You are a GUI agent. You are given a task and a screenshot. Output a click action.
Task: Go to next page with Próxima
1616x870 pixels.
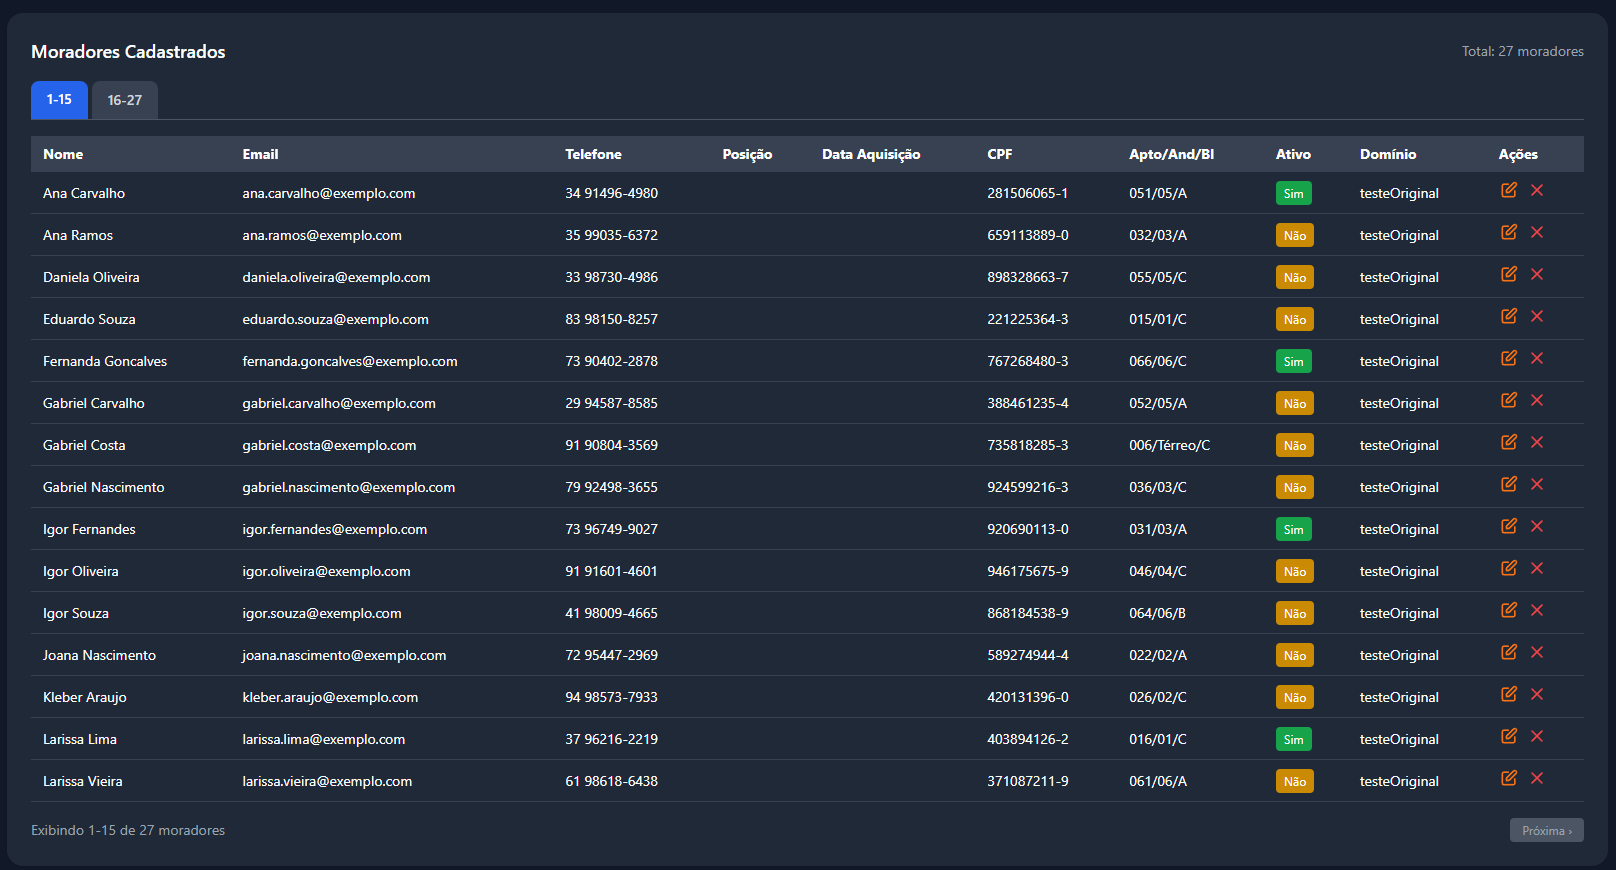click(1546, 830)
